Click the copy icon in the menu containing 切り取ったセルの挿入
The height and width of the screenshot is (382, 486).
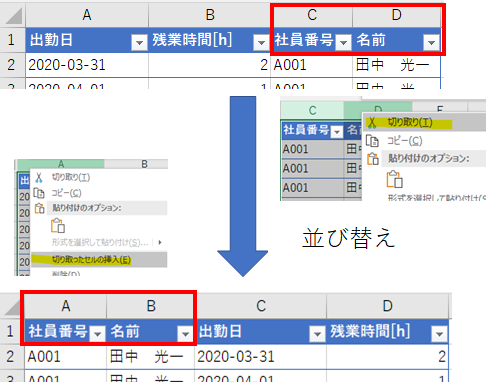coord(39,193)
